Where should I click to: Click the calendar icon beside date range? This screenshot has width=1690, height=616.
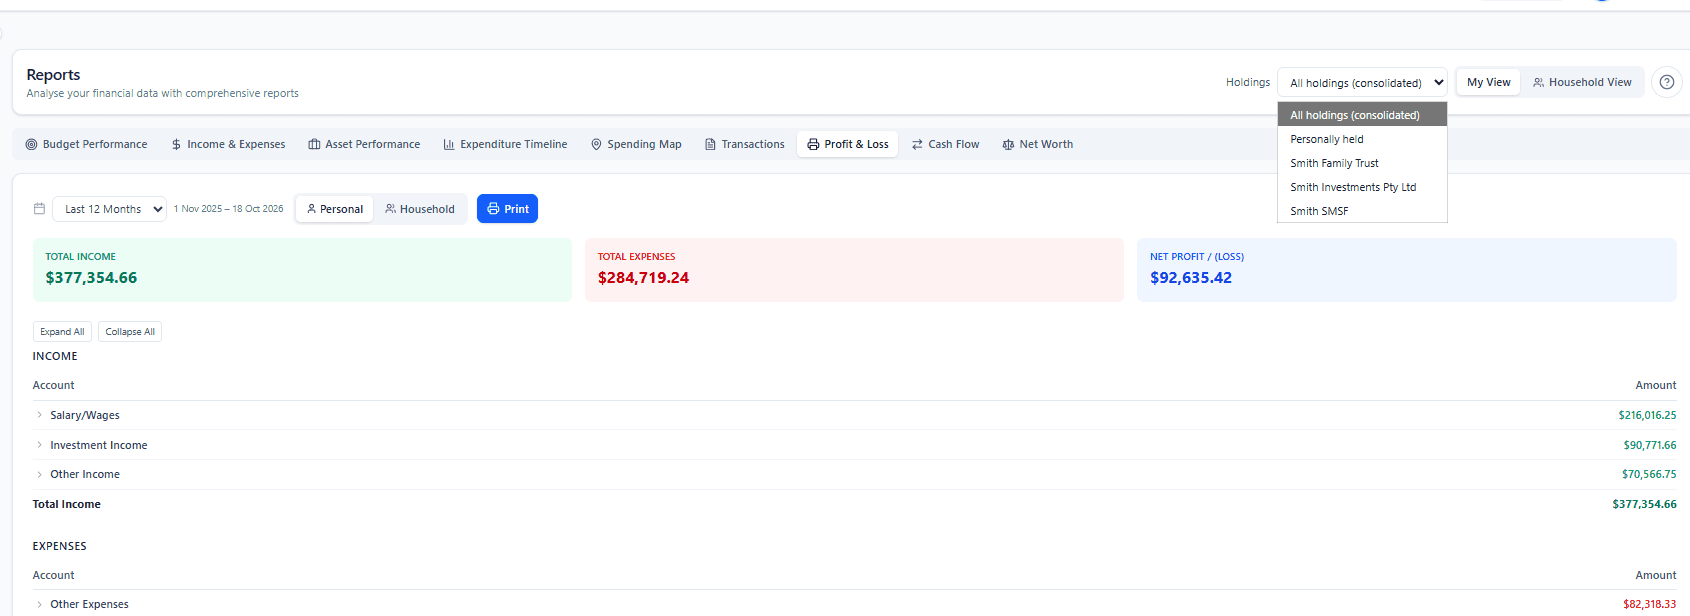(39, 209)
